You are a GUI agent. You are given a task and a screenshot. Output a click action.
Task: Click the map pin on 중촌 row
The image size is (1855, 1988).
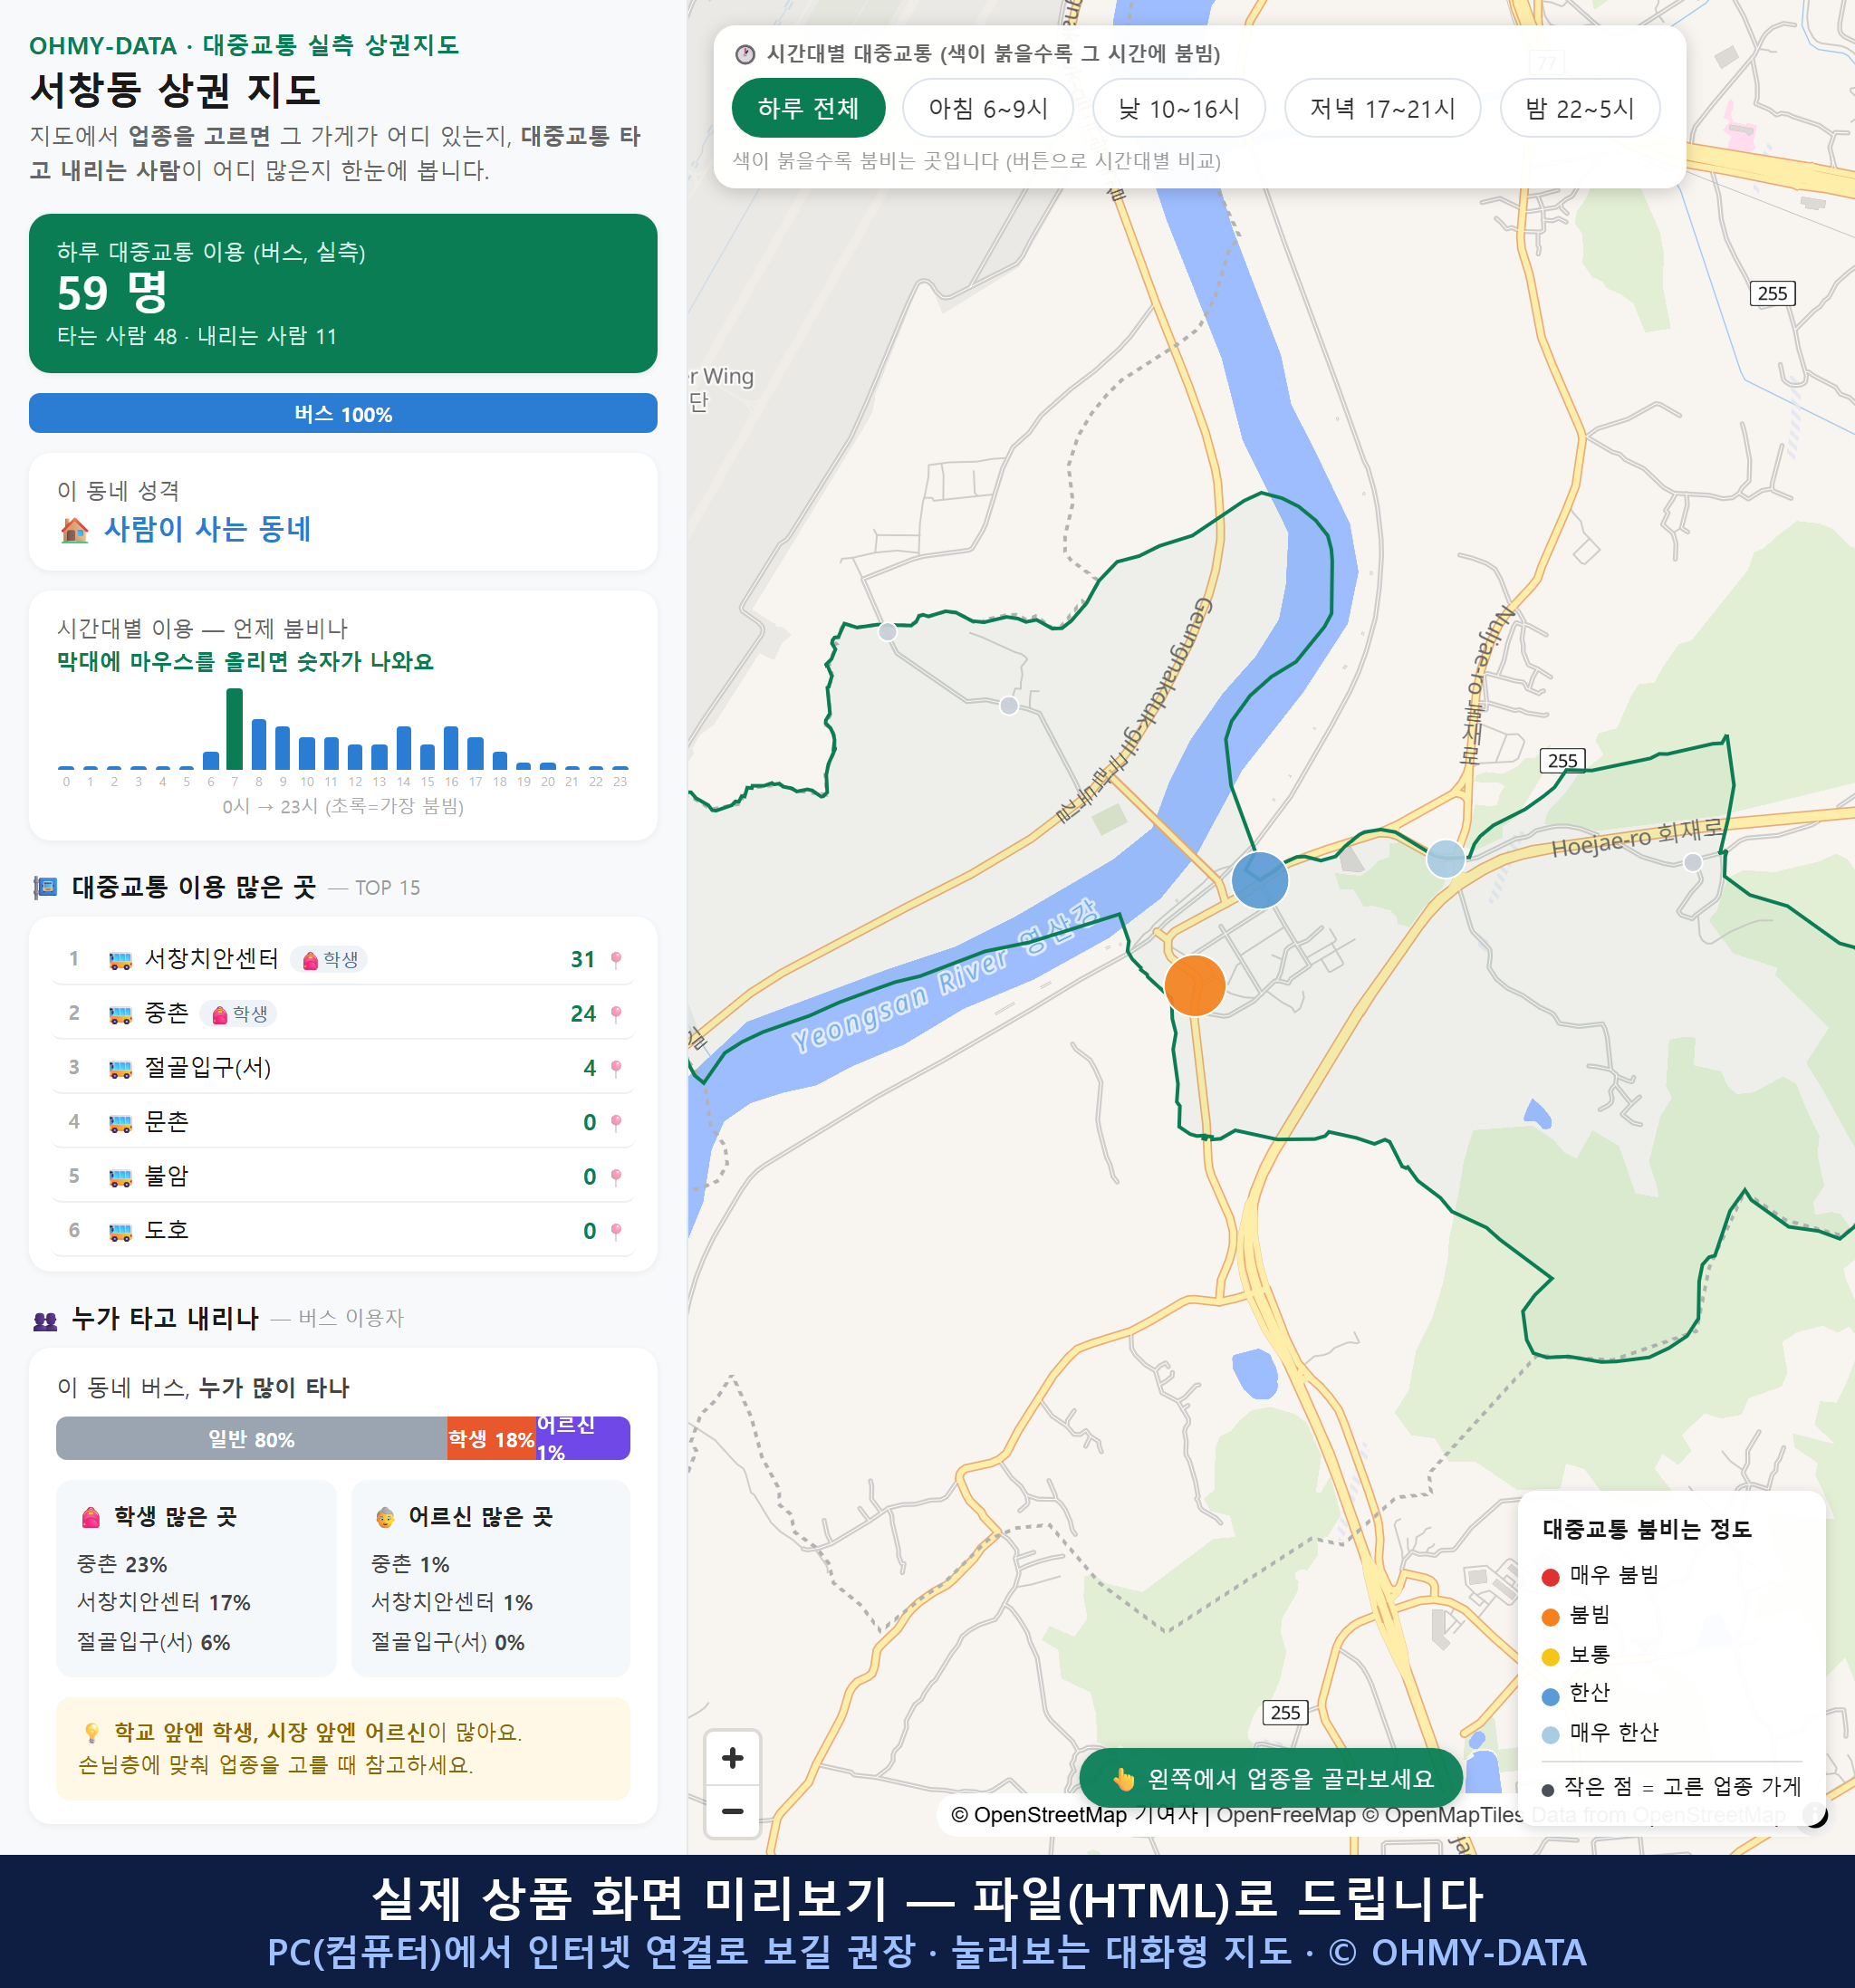(616, 1014)
